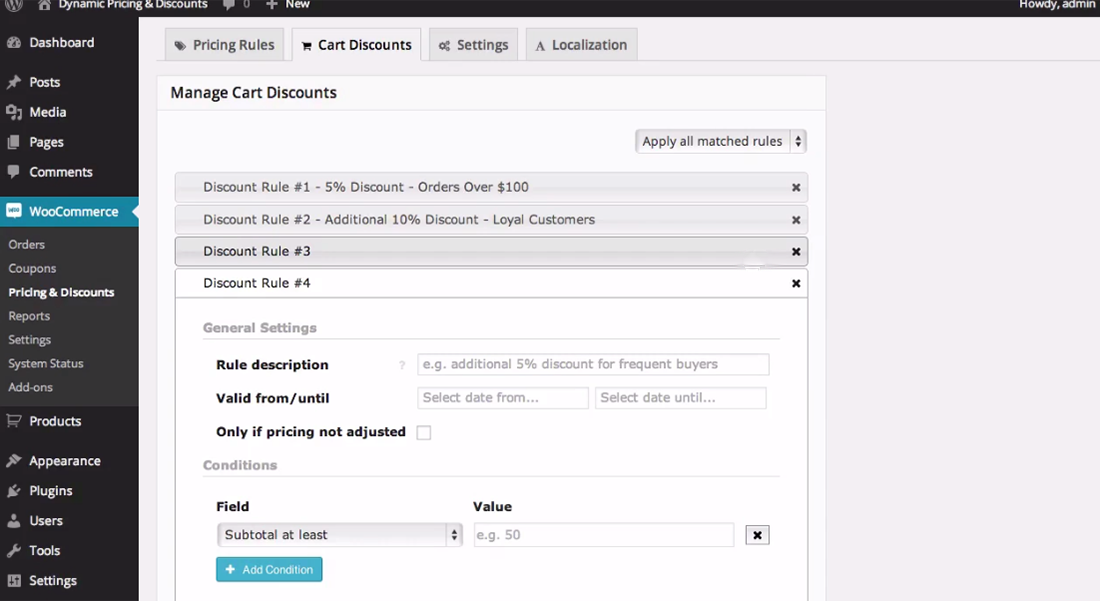Remove Discount Rule #1 with its X icon
1100x601 pixels.
tap(796, 187)
